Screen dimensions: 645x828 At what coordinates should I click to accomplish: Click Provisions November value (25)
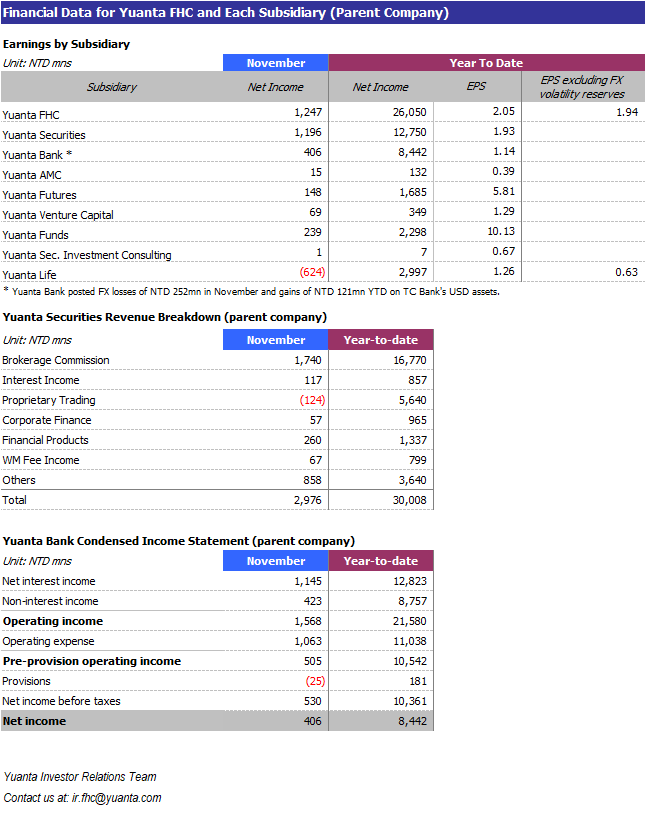[x=315, y=681]
